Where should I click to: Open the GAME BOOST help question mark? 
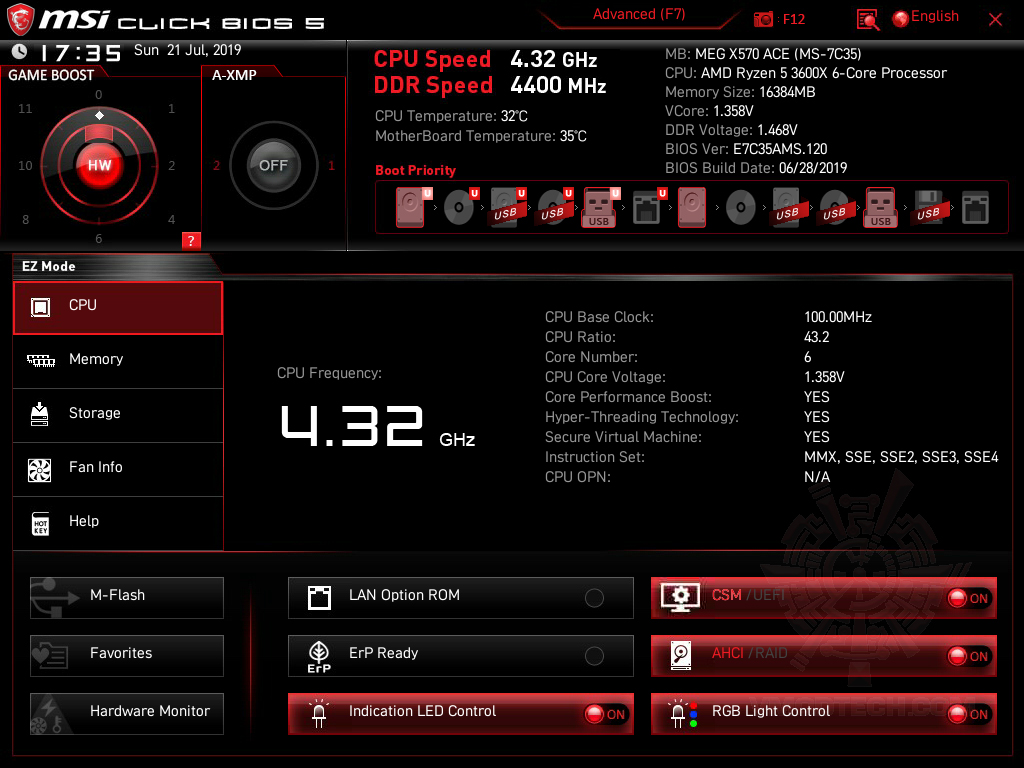tap(191, 240)
